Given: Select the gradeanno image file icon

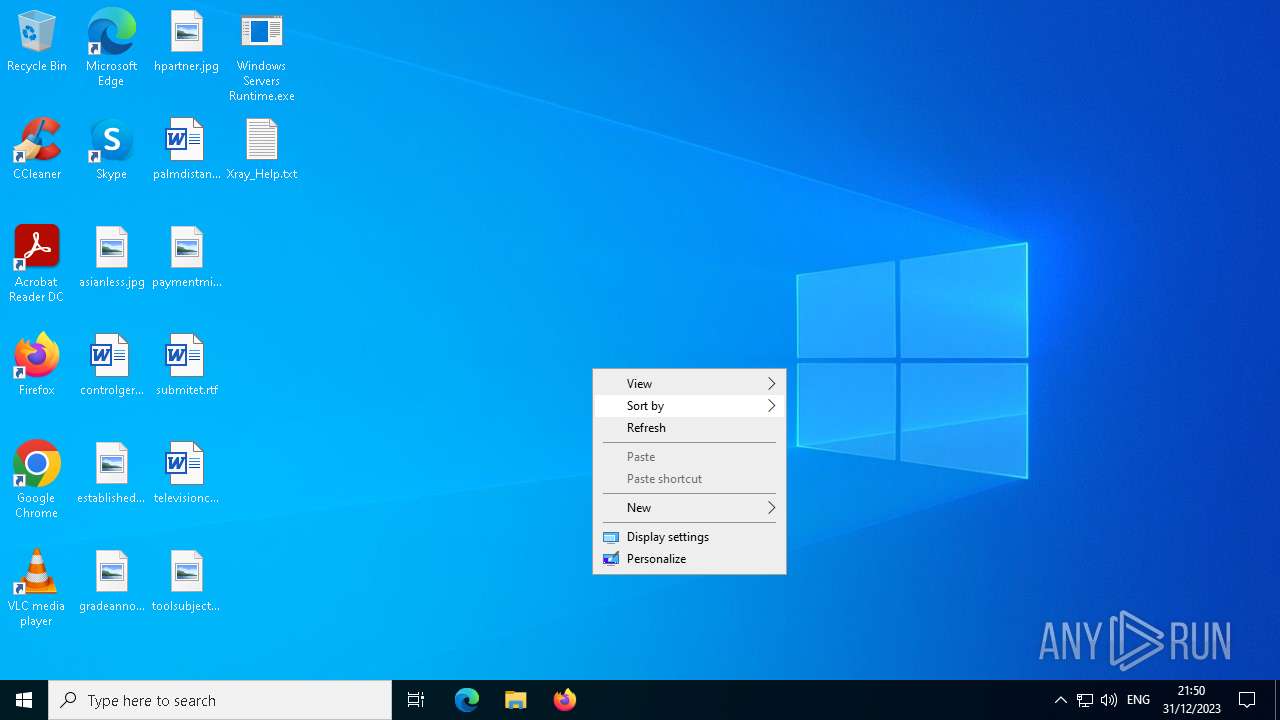Looking at the screenshot, I should coord(111,582).
